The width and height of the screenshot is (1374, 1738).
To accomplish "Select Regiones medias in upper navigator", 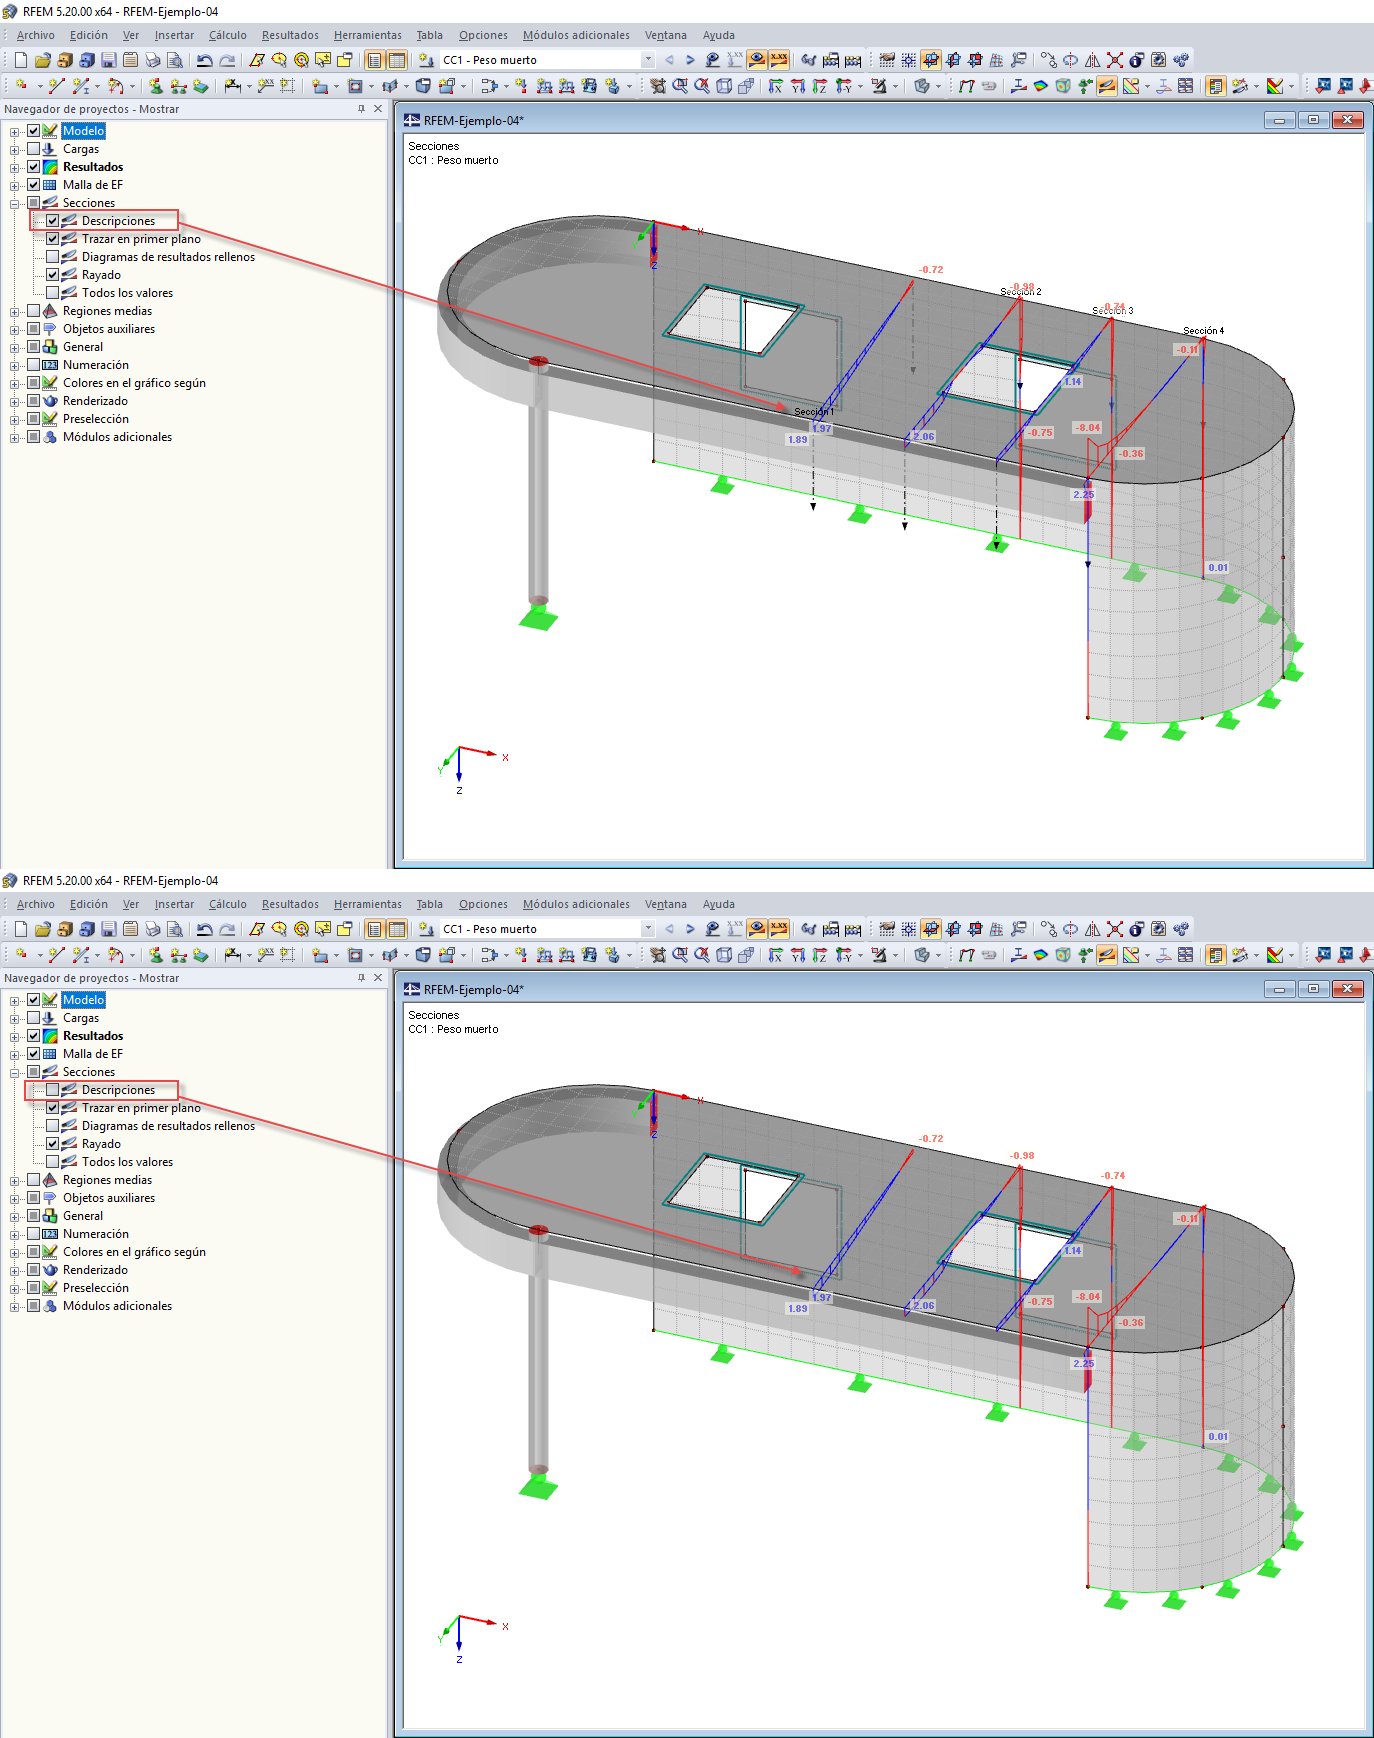I will point(107,311).
